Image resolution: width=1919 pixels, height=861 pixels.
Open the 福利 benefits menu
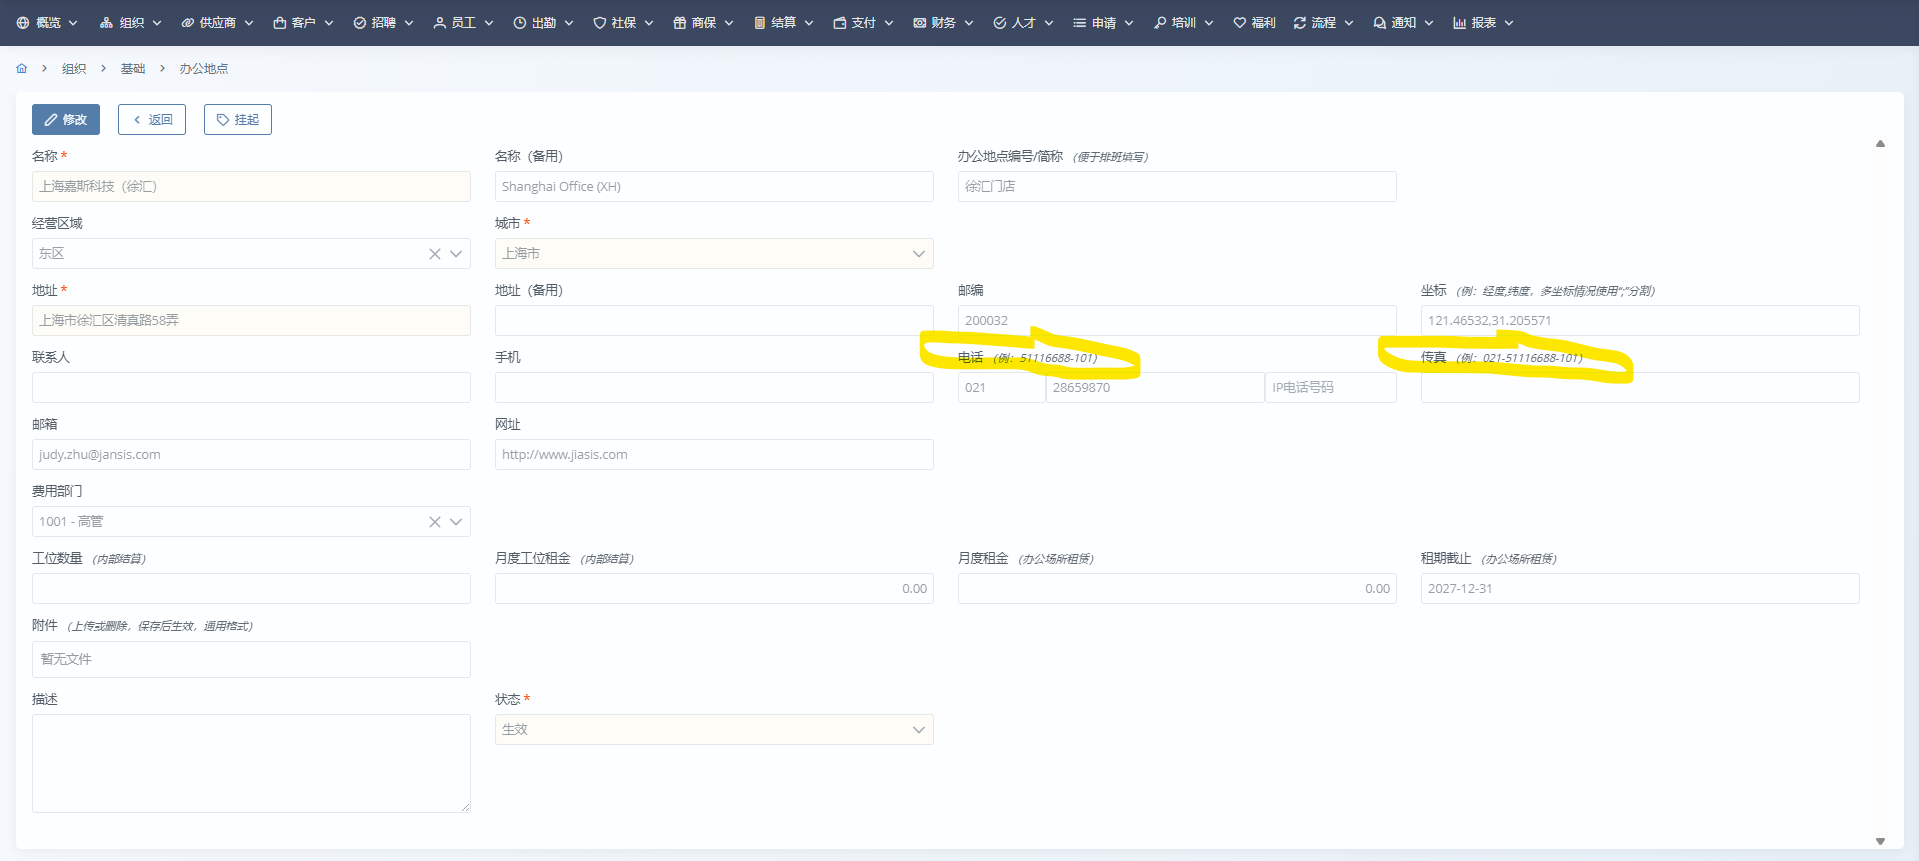[x=1254, y=23]
